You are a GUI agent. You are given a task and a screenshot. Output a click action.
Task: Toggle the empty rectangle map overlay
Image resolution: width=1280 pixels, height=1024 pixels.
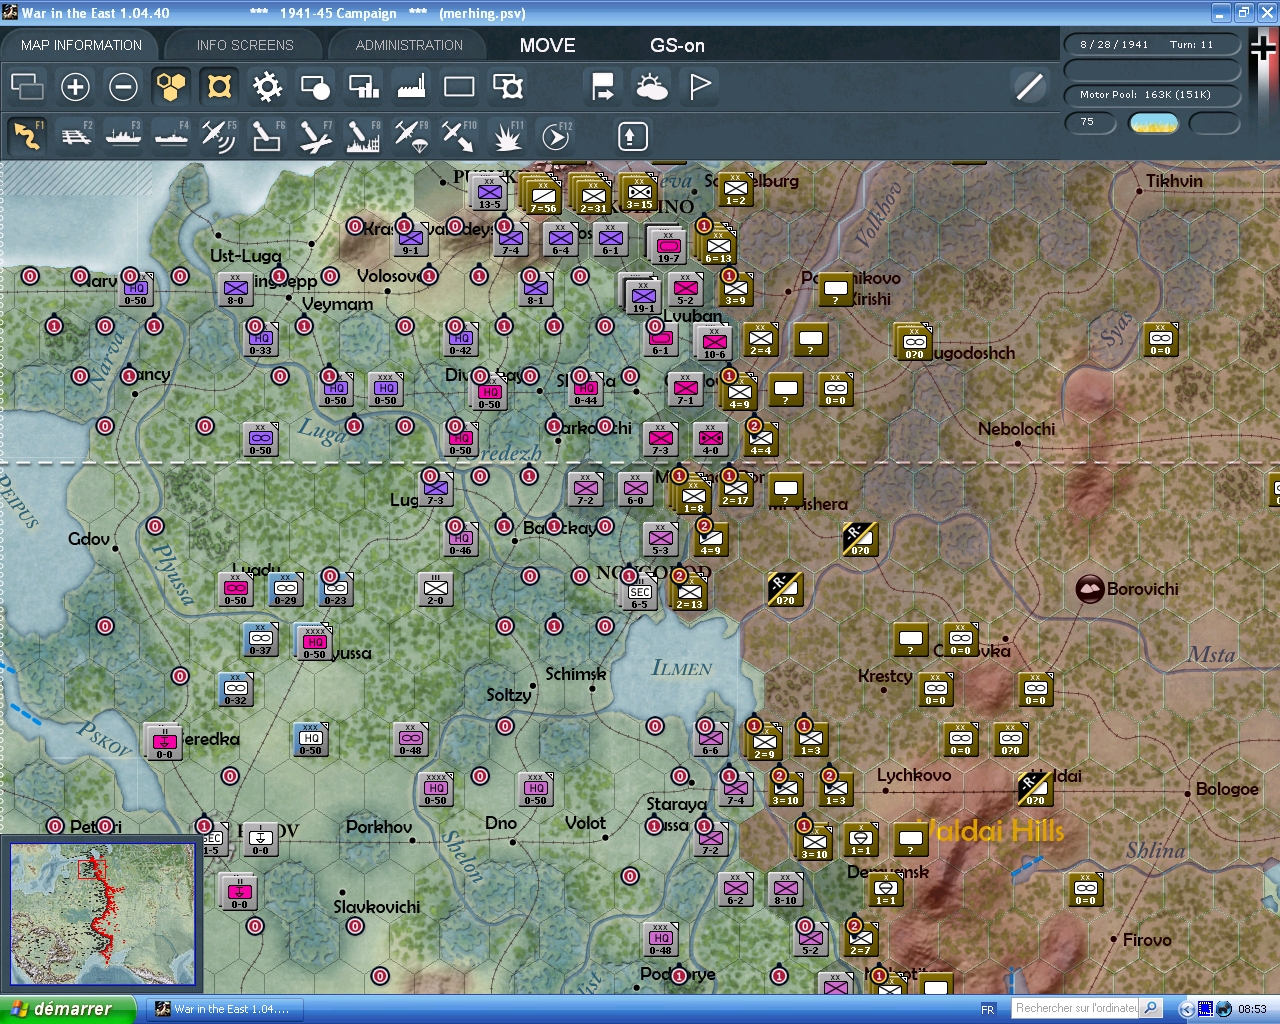coord(459,87)
